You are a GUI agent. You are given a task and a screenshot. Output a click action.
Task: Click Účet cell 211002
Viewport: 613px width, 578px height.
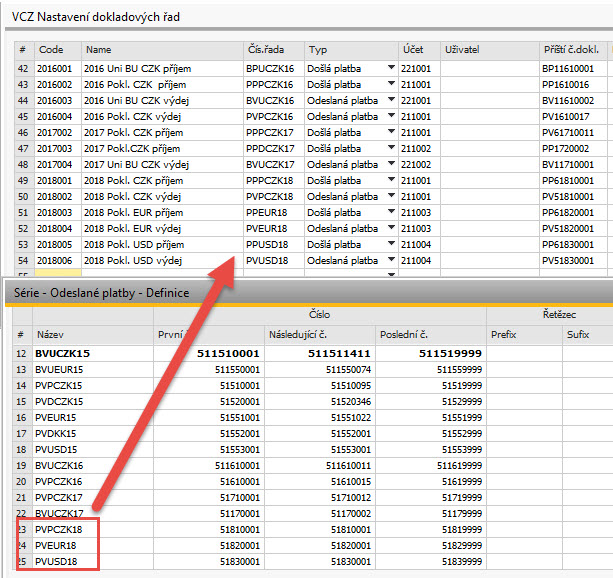coord(419,149)
